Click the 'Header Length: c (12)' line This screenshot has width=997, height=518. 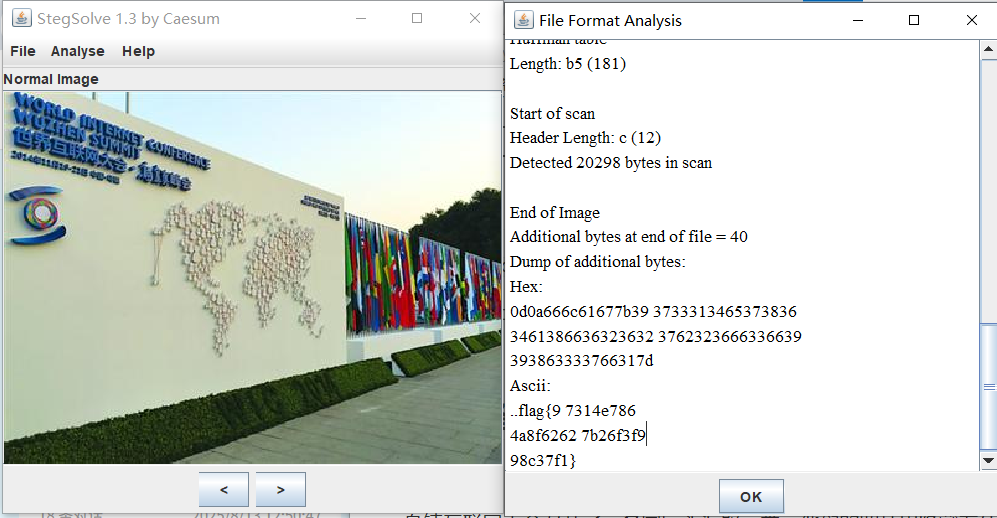586,138
